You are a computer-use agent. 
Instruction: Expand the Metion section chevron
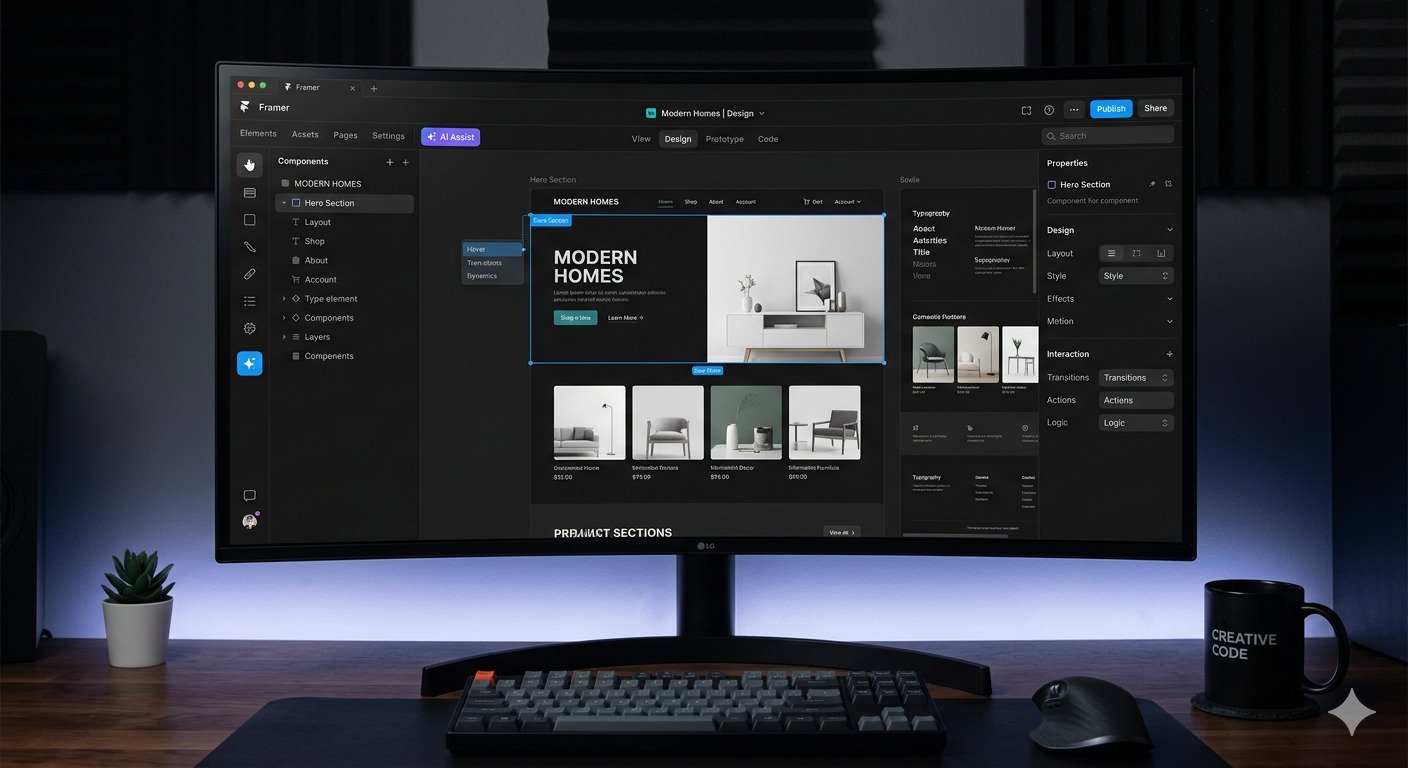1170,322
